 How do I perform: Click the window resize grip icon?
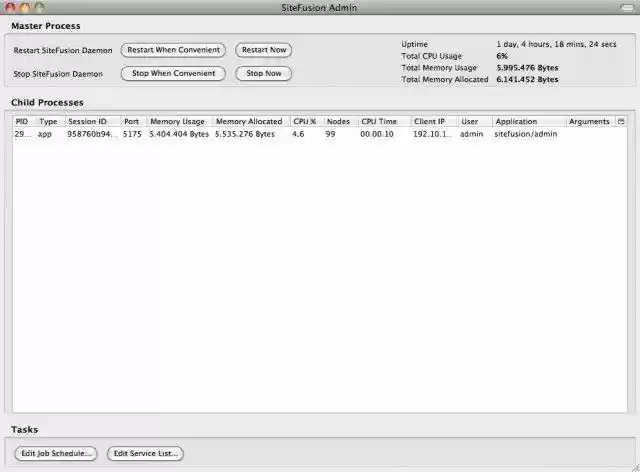[636, 468]
